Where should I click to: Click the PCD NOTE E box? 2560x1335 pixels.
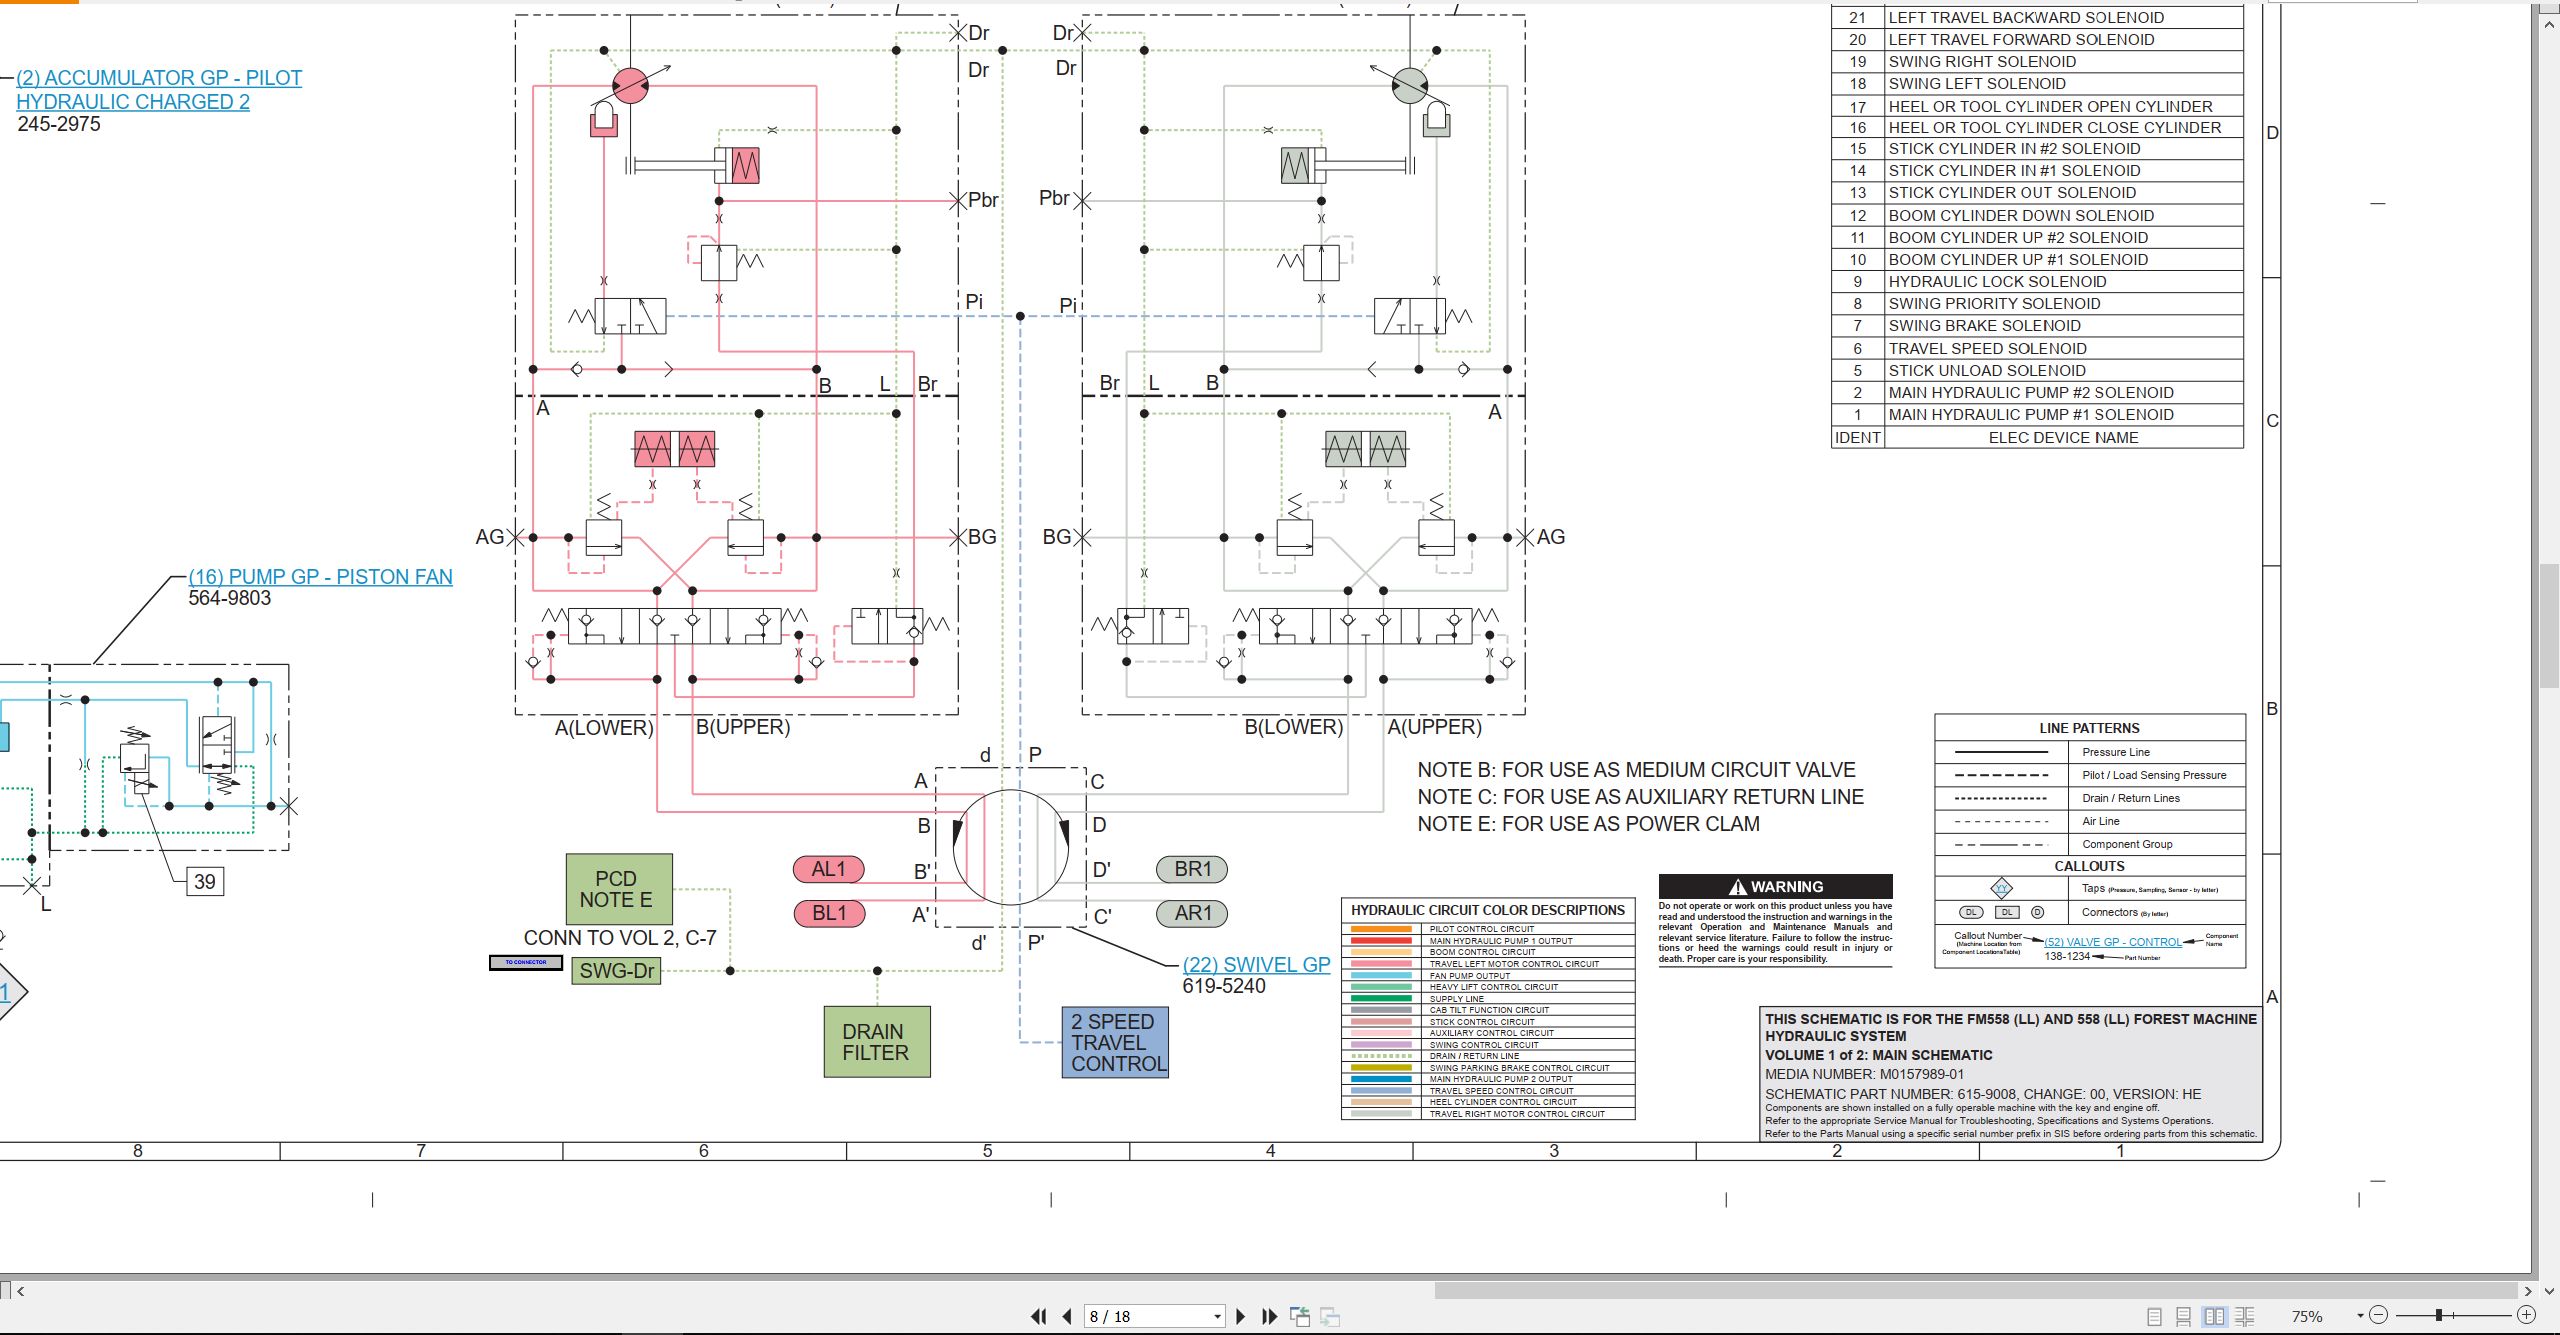pos(619,889)
